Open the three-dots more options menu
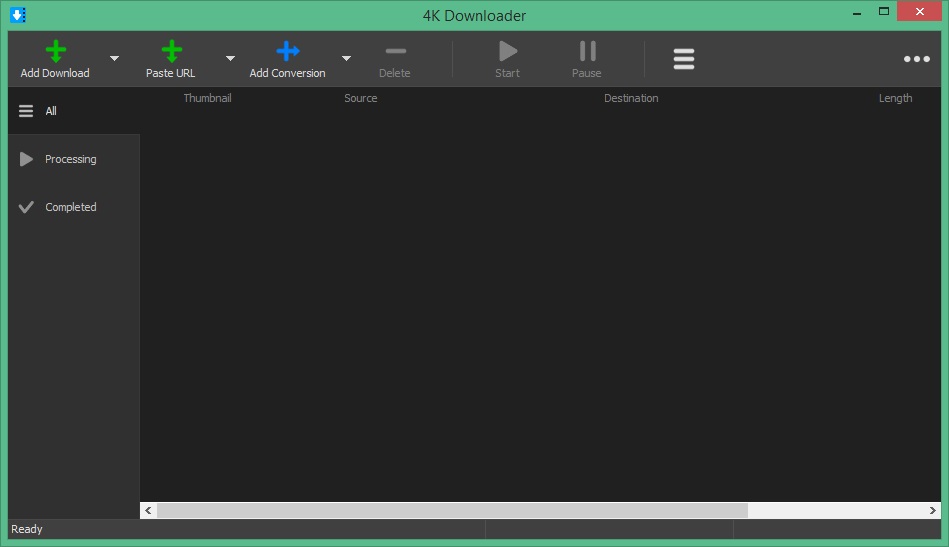949x547 pixels. coord(916,59)
